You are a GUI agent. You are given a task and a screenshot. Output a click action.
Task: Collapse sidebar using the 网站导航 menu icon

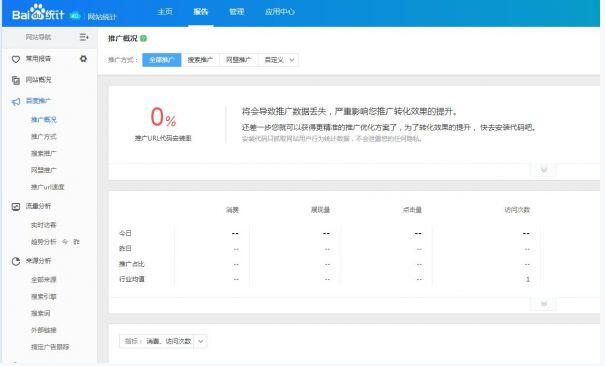[84, 37]
